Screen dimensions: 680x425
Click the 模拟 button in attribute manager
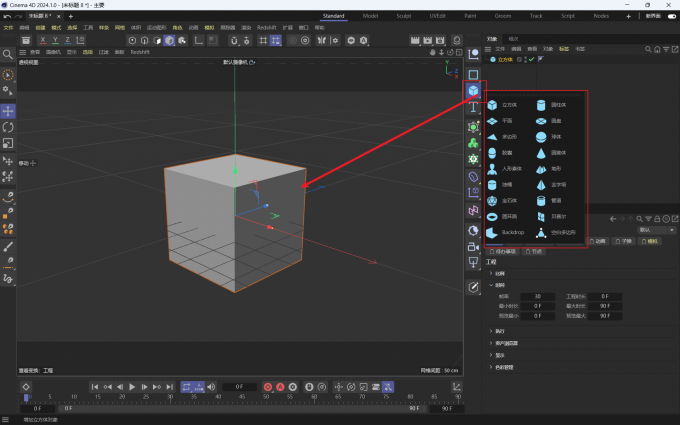tap(650, 242)
